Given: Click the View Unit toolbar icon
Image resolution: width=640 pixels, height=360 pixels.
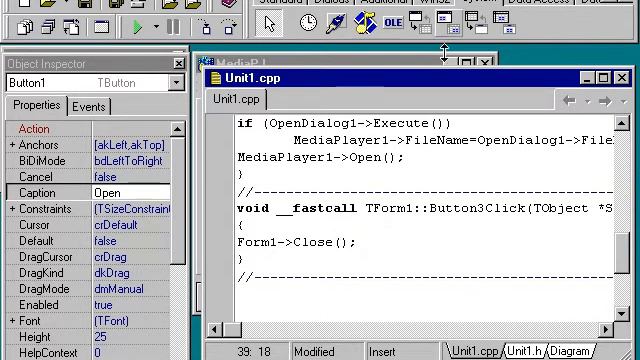Looking at the screenshot, I should [25, 27].
